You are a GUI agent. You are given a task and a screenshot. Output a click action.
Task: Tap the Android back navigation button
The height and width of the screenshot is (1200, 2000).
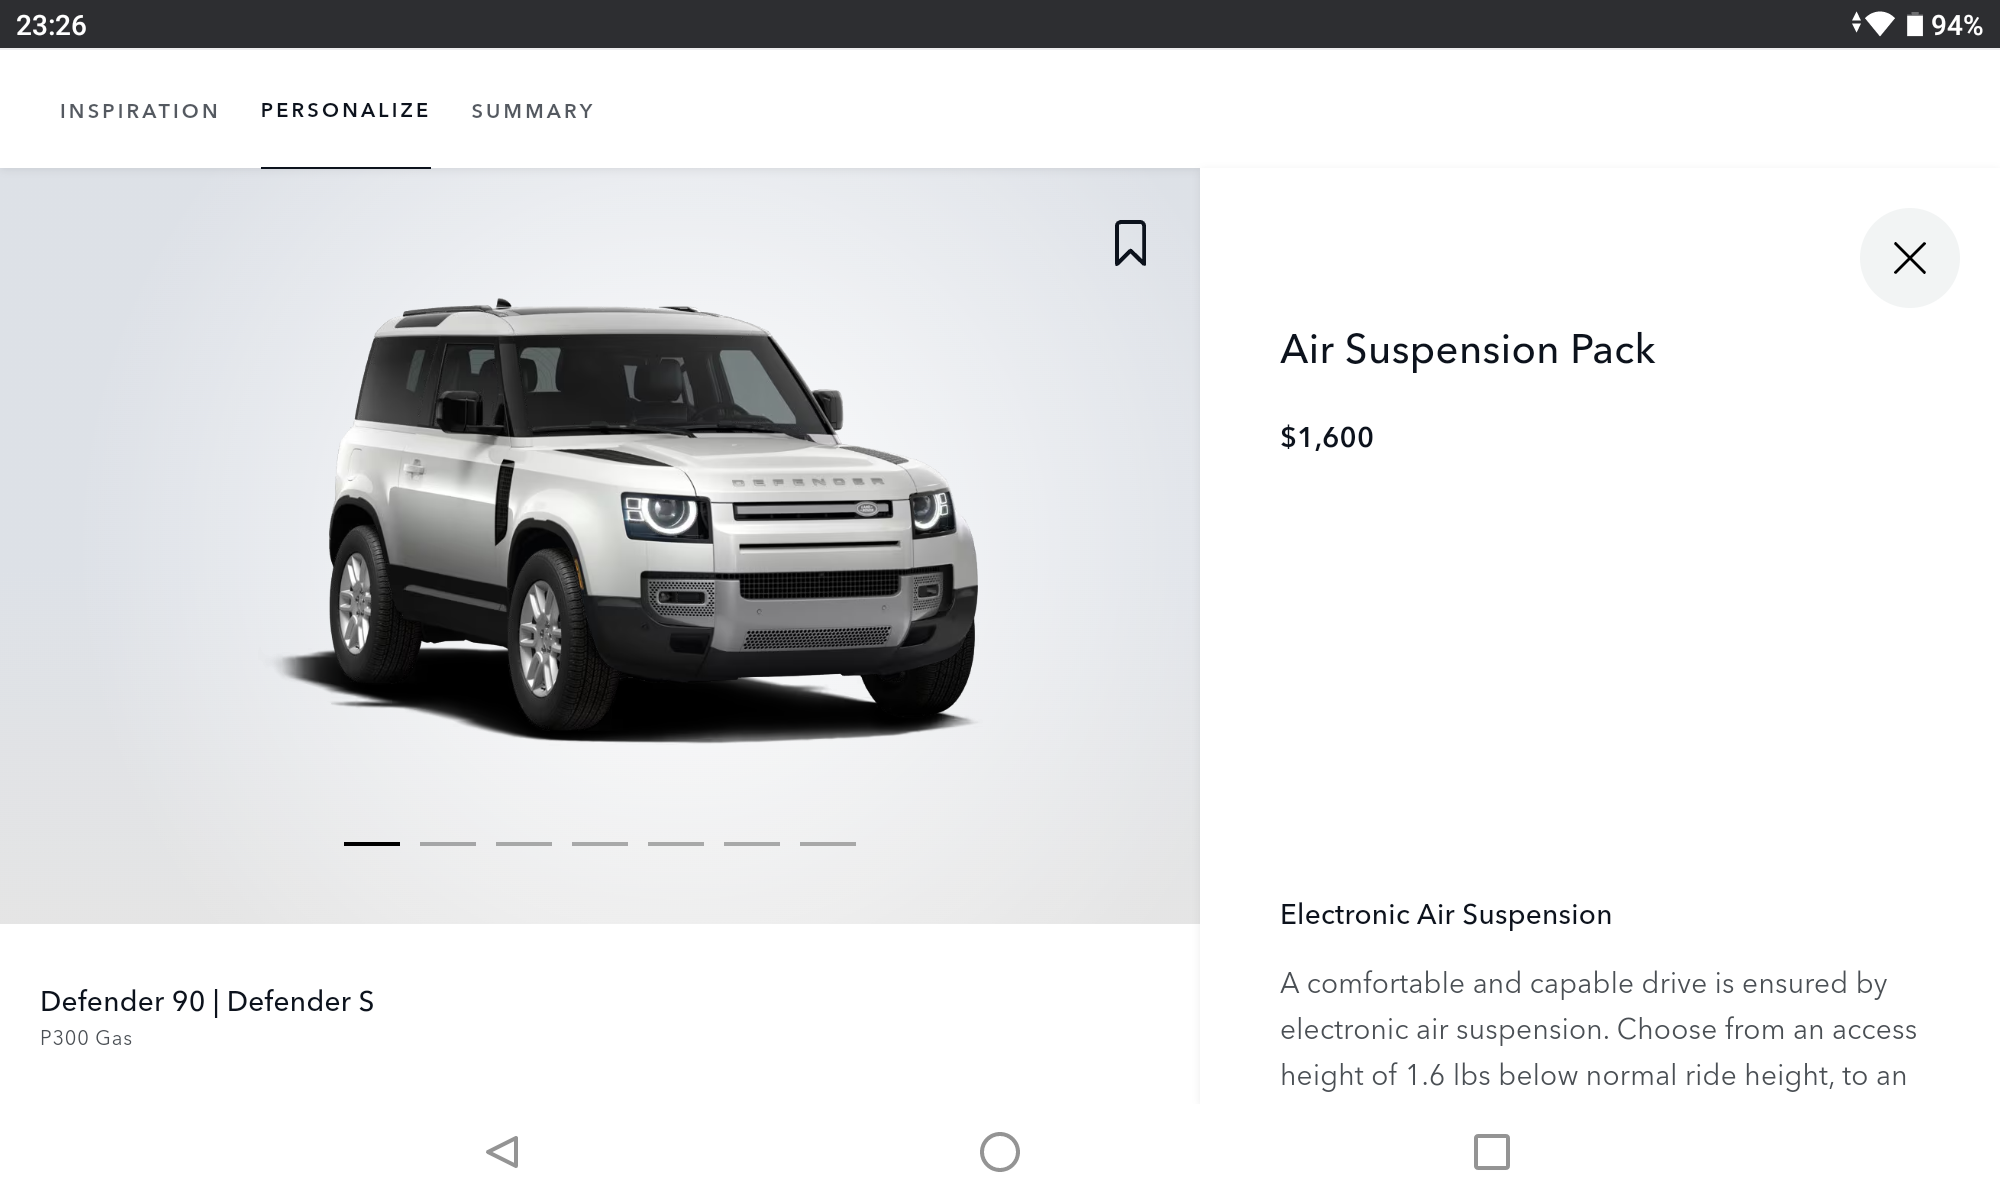[502, 1152]
